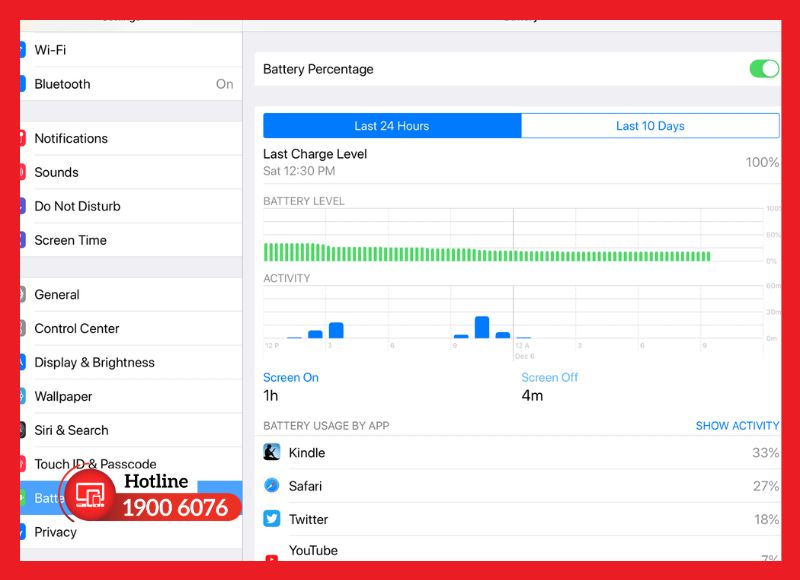Tap the Safari compass icon
Screen dimensions: 800x580
coord(272,486)
